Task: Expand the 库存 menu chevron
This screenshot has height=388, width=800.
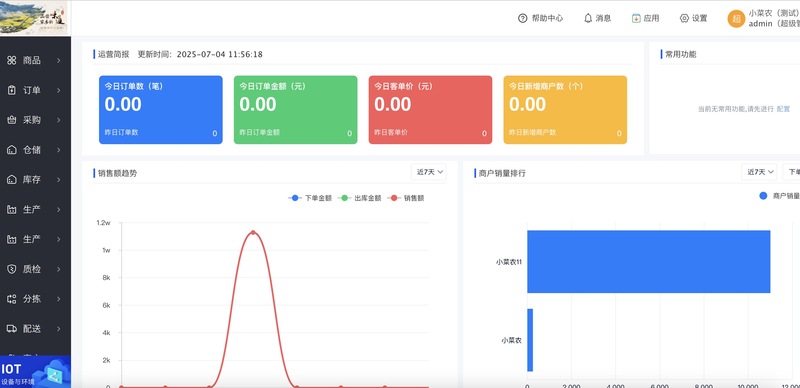Action: click(x=59, y=180)
